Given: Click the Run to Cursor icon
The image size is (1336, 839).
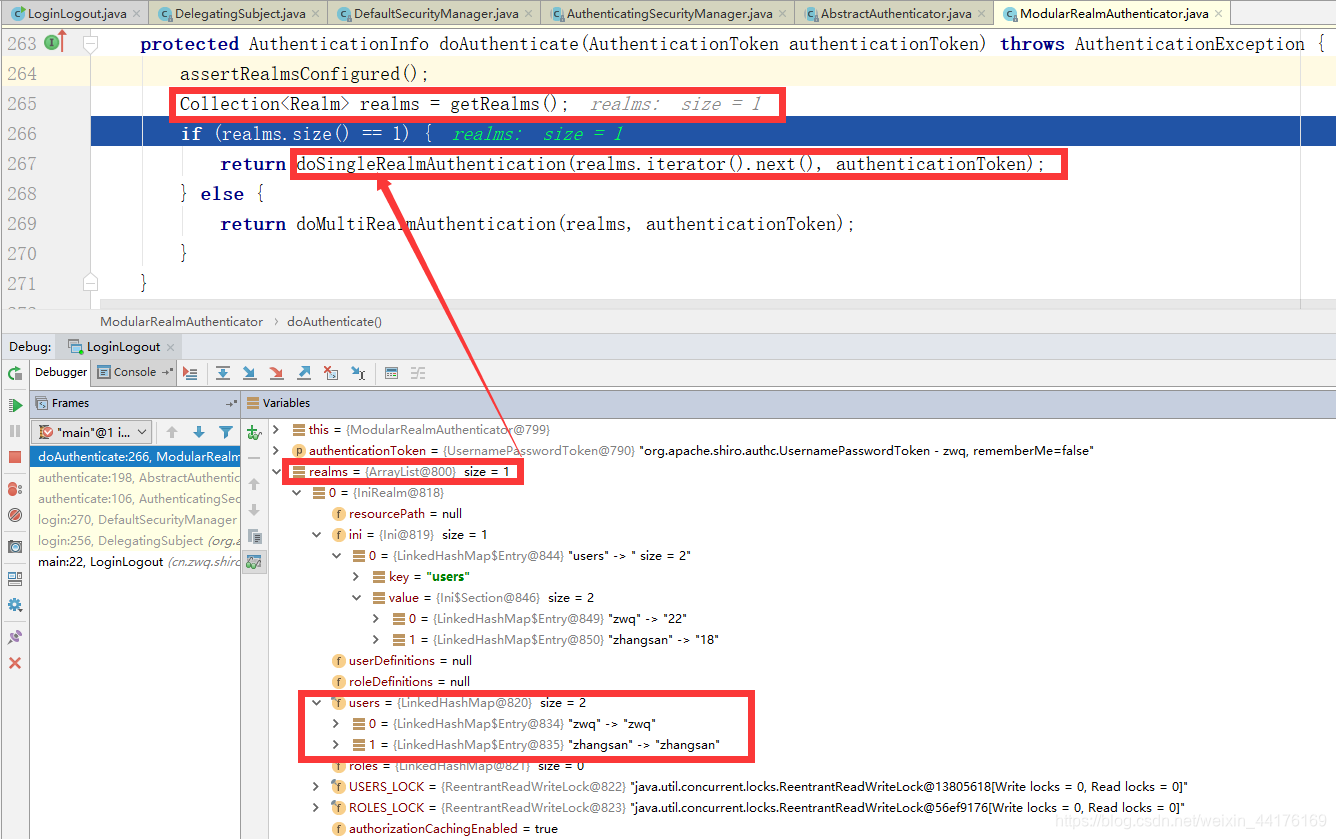Looking at the screenshot, I should [358, 373].
